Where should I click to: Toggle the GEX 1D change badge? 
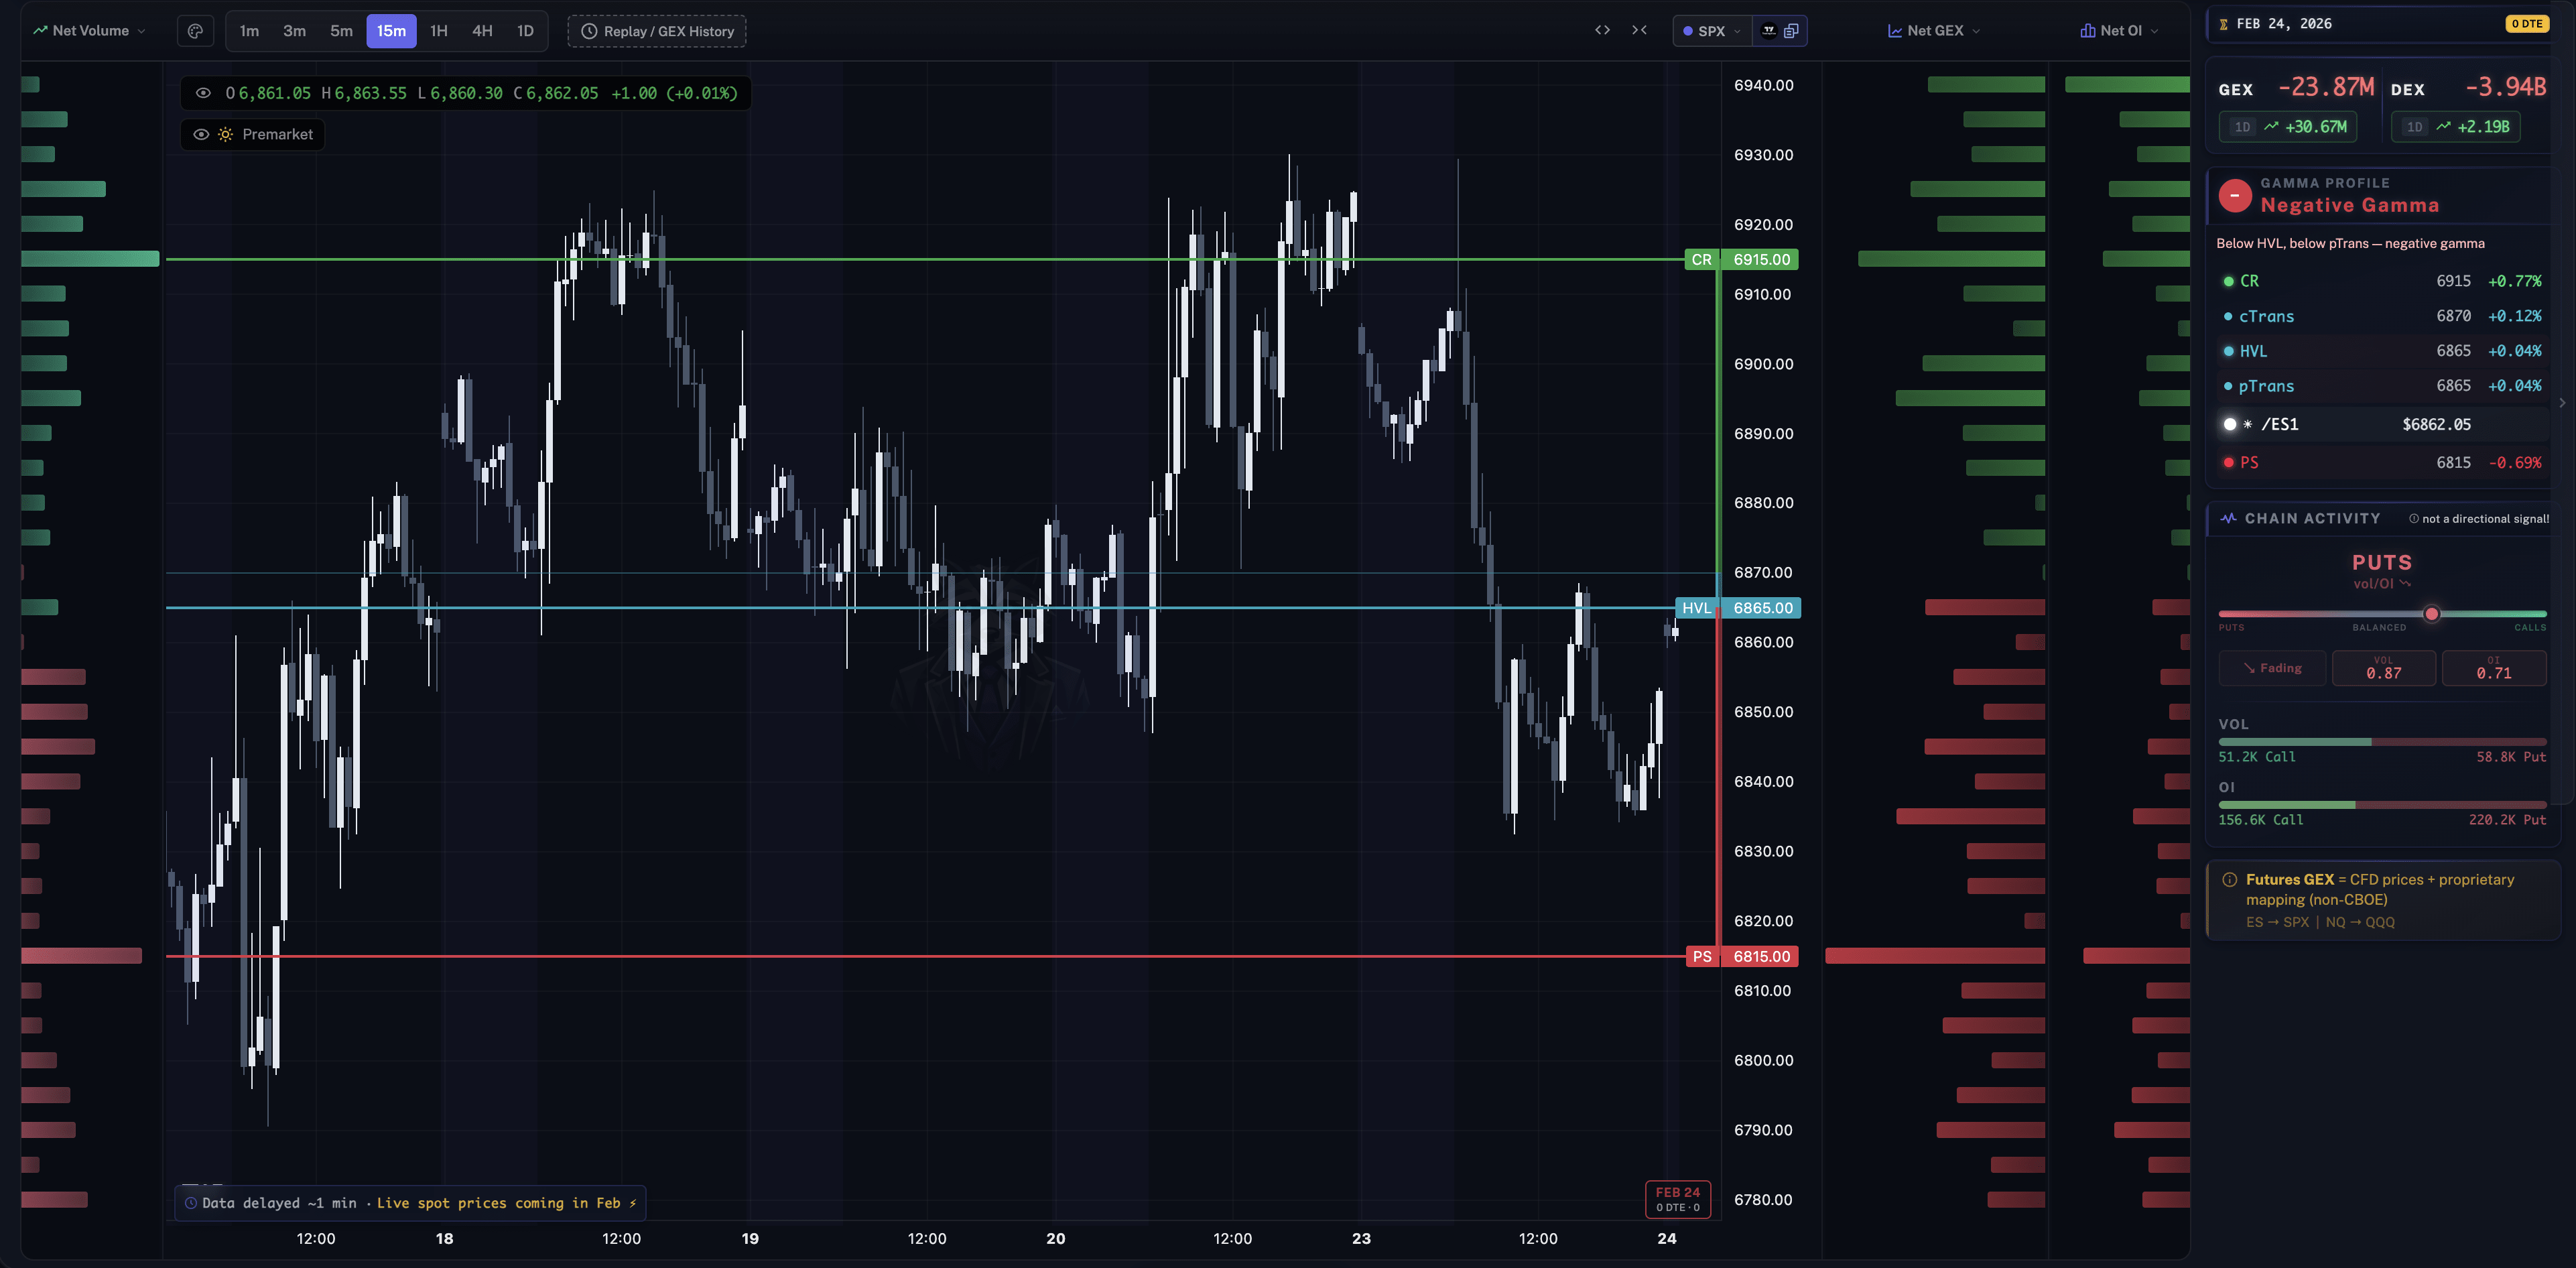[2288, 127]
